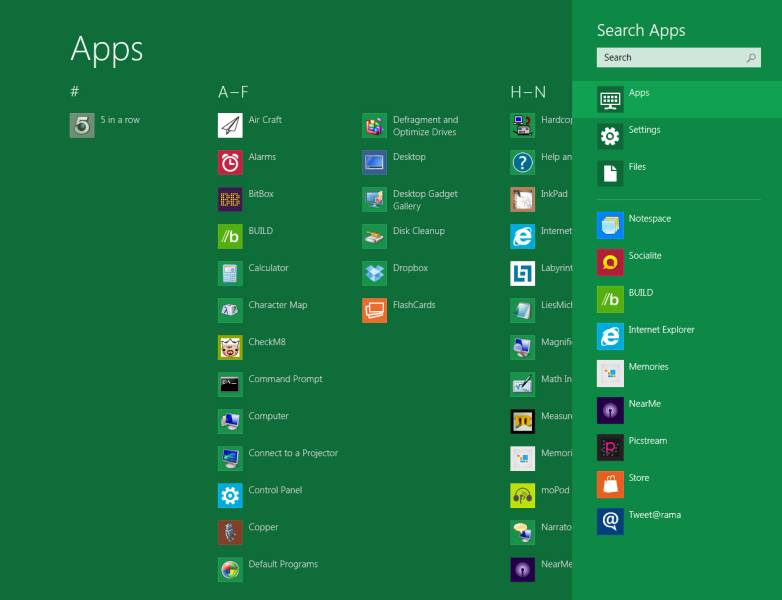Launch the Measure app icon

(x=522, y=421)
